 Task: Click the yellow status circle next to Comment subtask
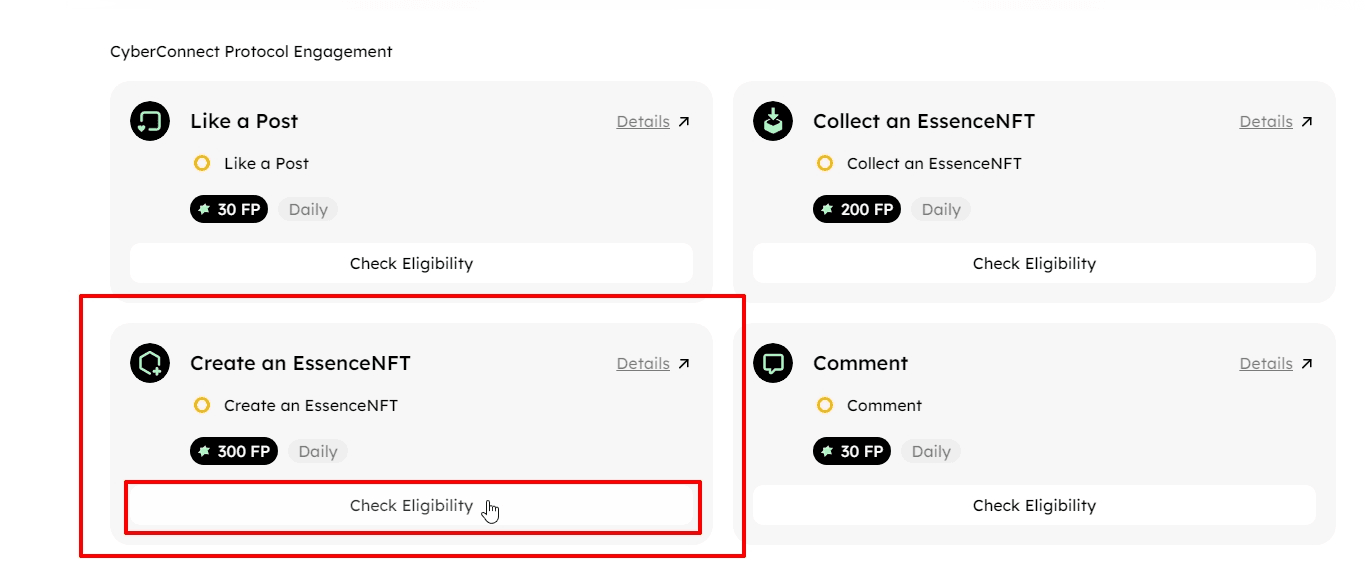825,405
